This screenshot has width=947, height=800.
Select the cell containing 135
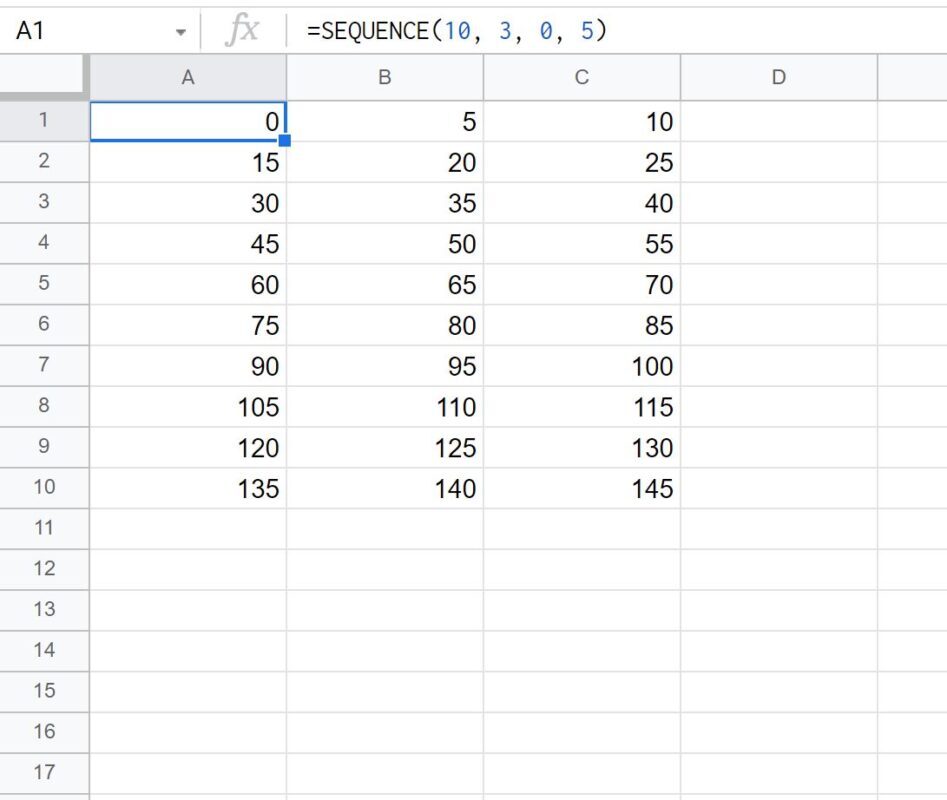[x=188, y=488]
